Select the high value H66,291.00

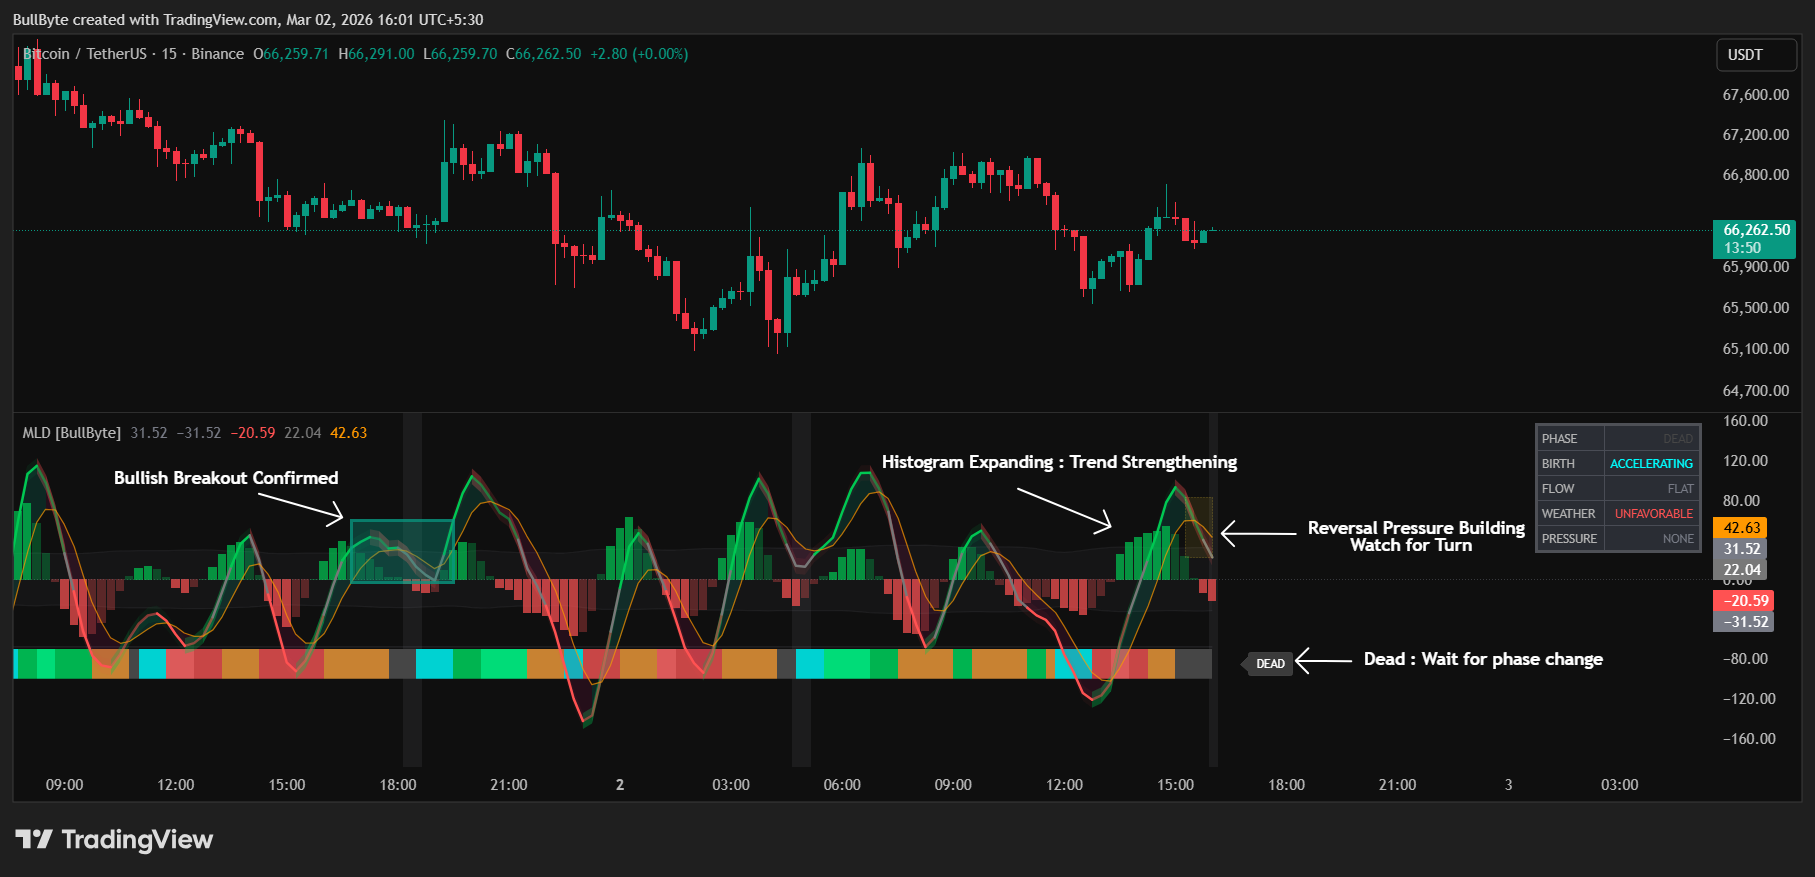click(376, 54)
